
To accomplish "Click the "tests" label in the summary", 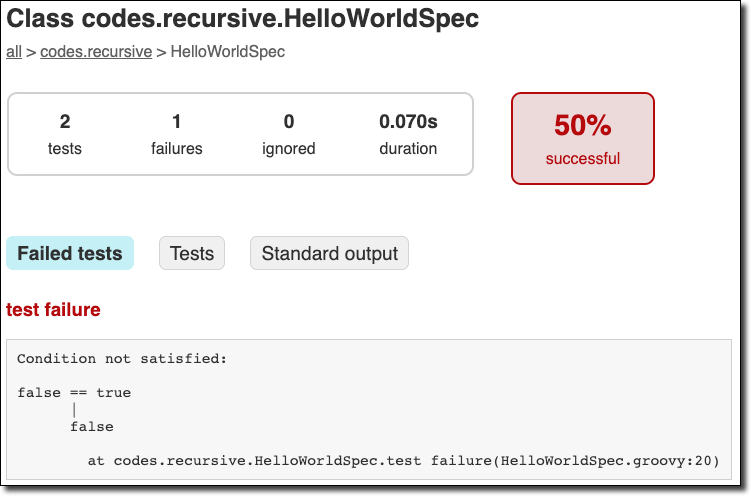I will pyautogui.click(x=65, y=149).
